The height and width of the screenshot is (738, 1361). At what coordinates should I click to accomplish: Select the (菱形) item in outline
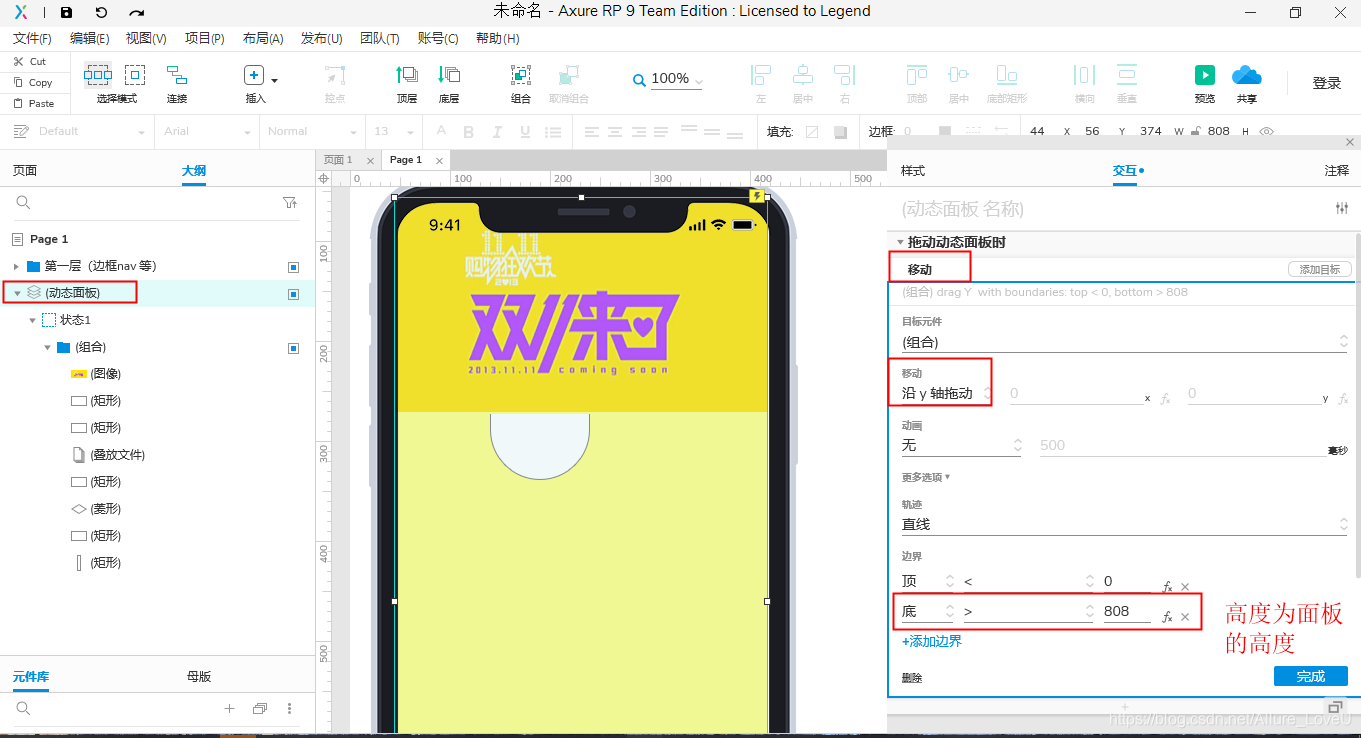(x=105, y=509)
